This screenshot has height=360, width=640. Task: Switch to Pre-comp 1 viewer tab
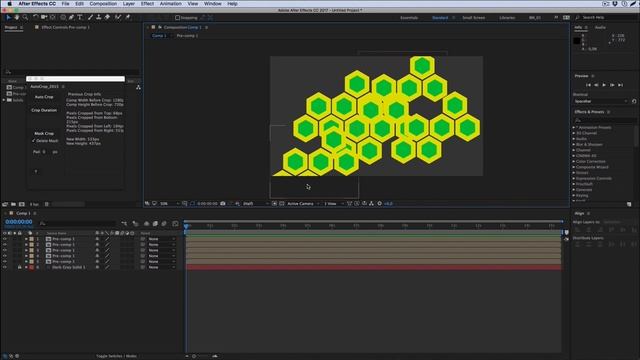(x=187, y=36)
